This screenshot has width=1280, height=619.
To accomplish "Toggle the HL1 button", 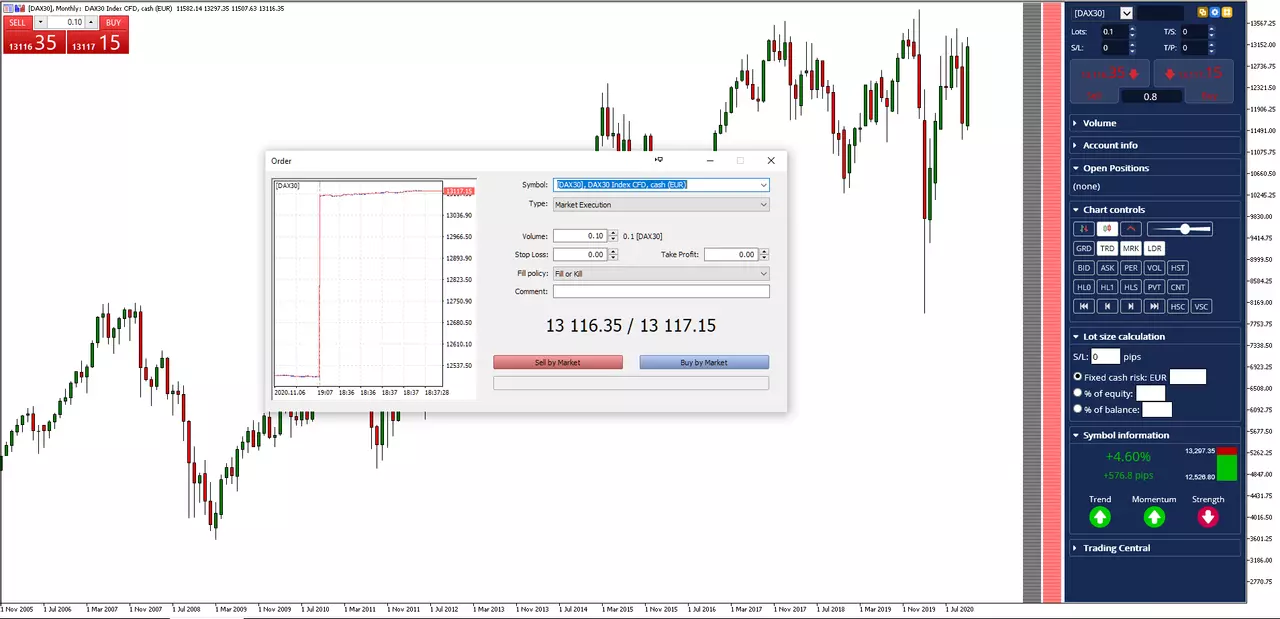I will (1107, 287).
